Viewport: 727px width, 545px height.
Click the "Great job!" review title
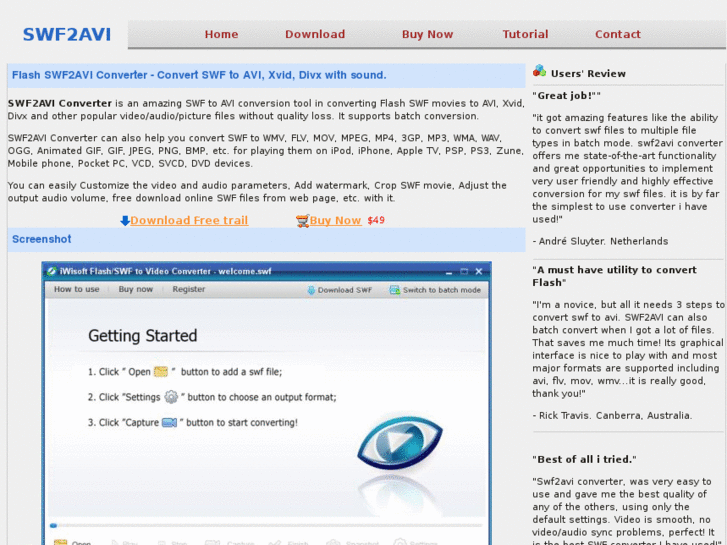[566, 96]
